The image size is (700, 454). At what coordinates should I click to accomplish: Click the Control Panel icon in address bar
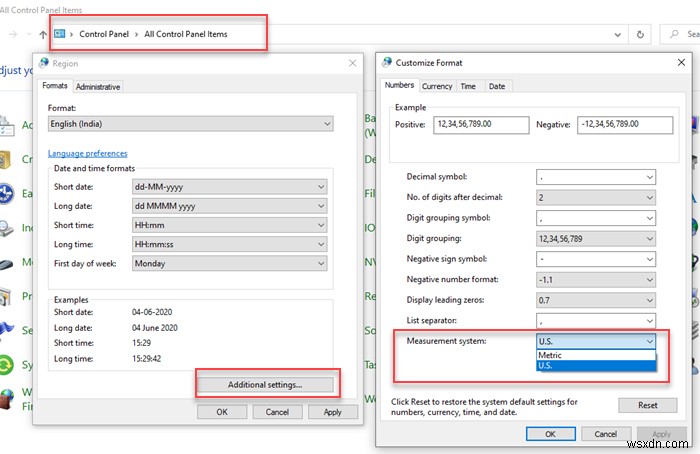[59, 34]
